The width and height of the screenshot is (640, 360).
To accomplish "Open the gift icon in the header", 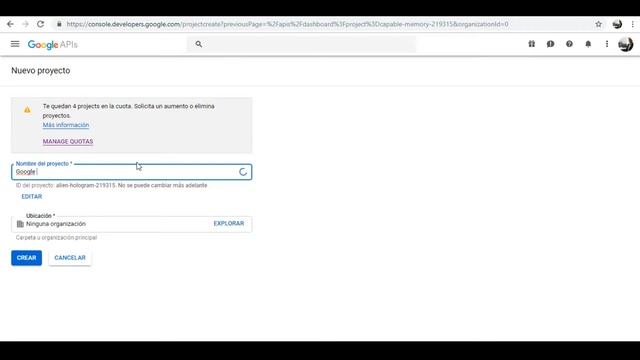I will 531,44.
